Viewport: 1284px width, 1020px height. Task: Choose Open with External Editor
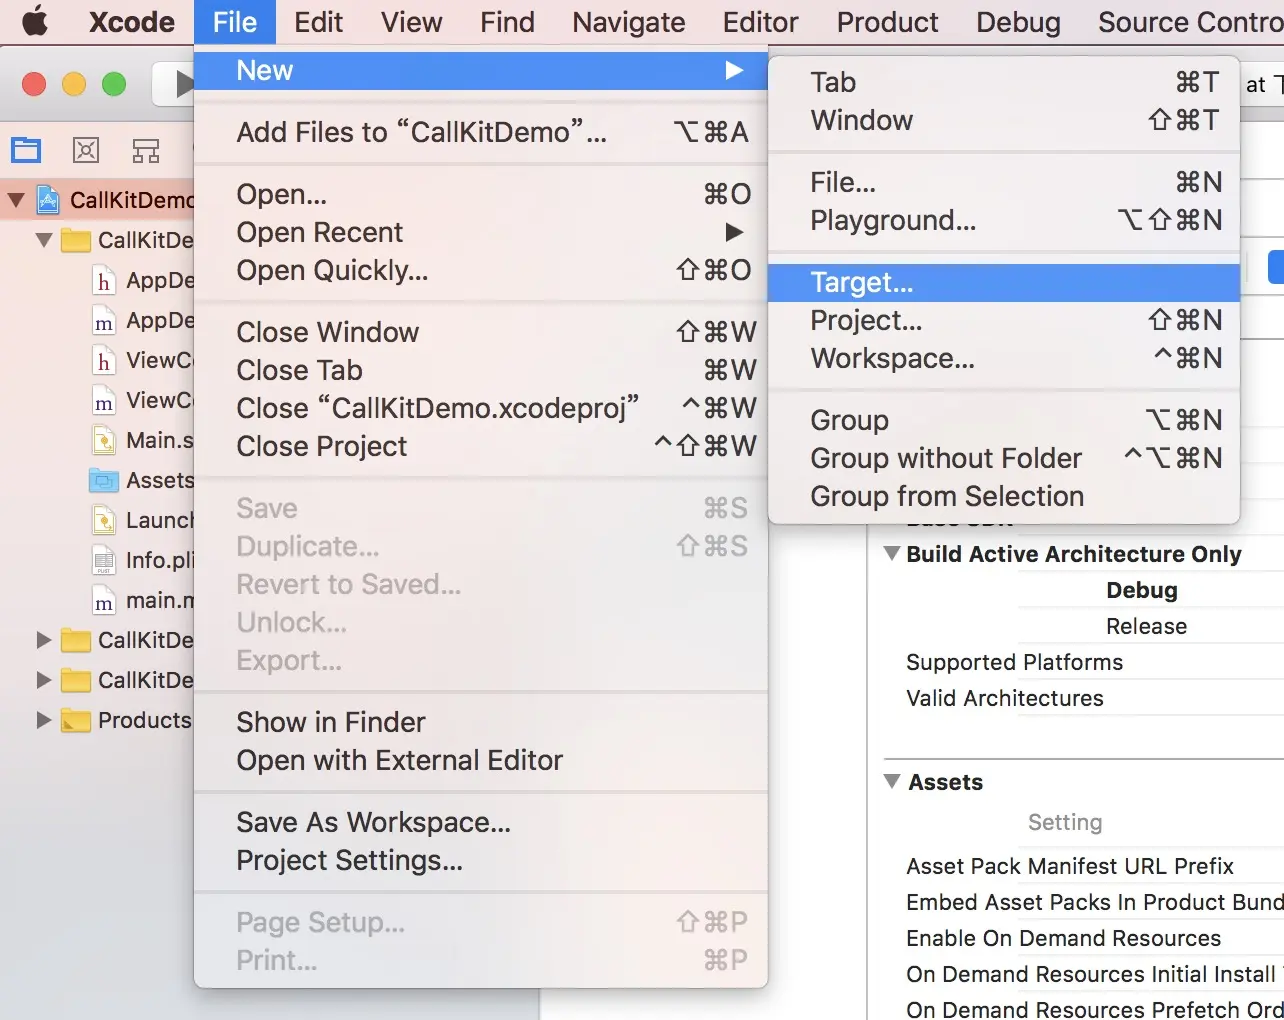(x=480, y=760)
